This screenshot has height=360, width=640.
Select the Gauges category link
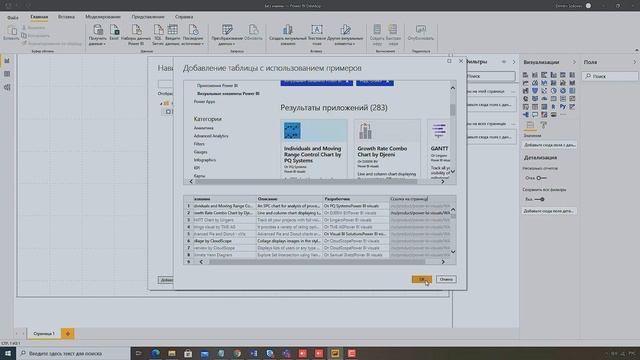(200, 152)
